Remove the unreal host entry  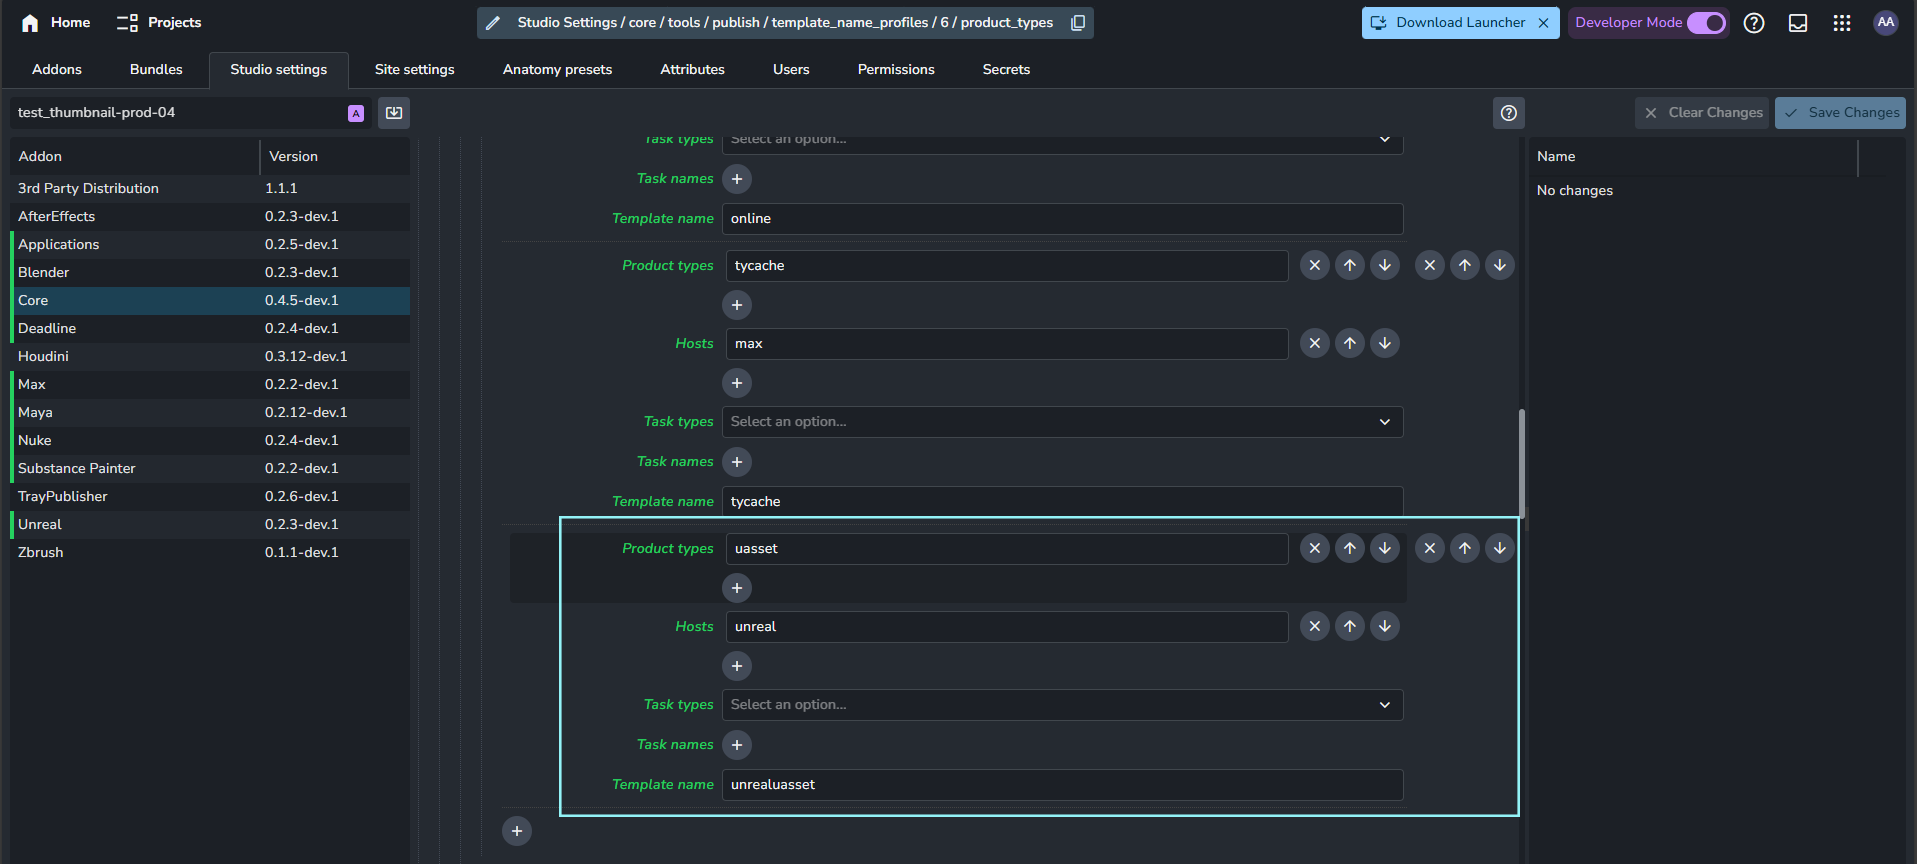coord(1315,626)
